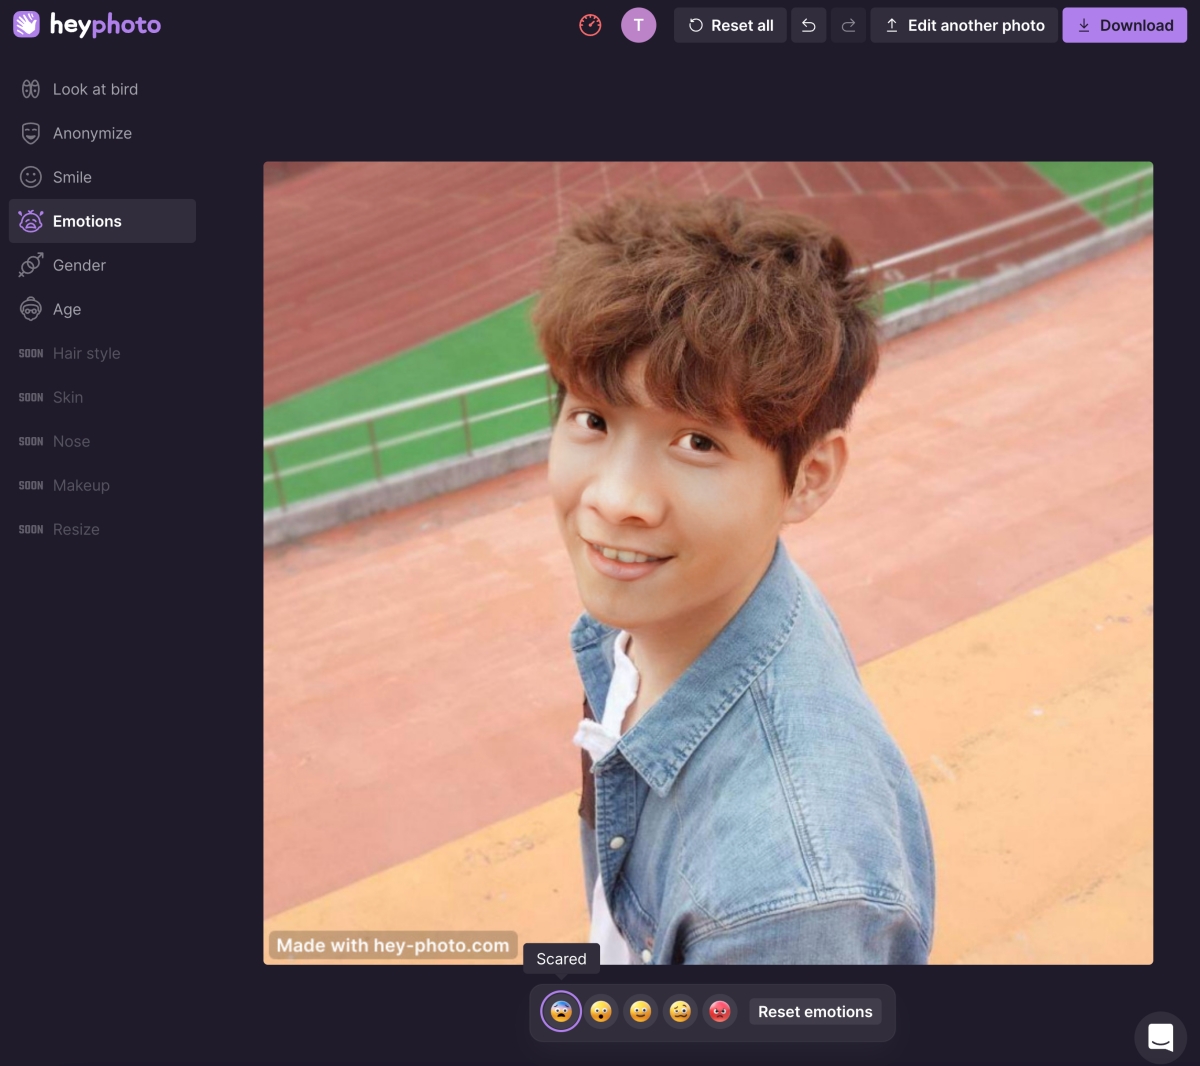
Task: Click the heyphoto logo
Action: 87,25
